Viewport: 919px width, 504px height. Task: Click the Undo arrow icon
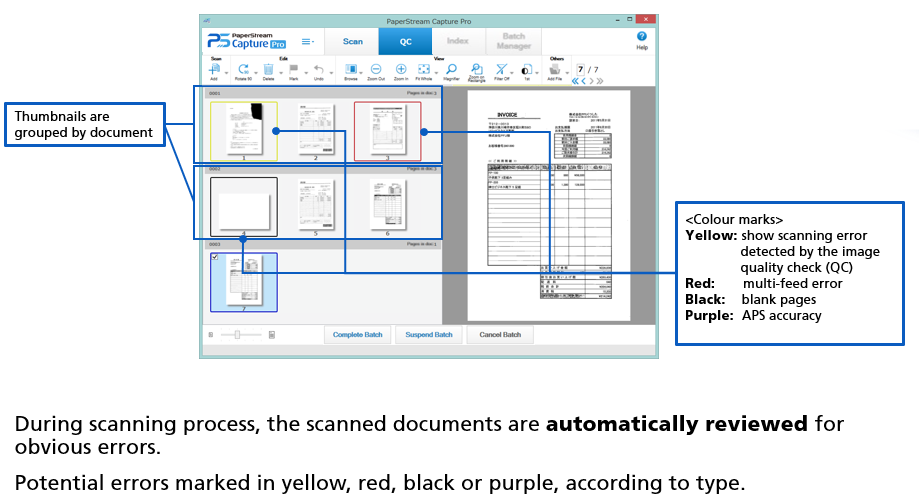coord(318,70)
